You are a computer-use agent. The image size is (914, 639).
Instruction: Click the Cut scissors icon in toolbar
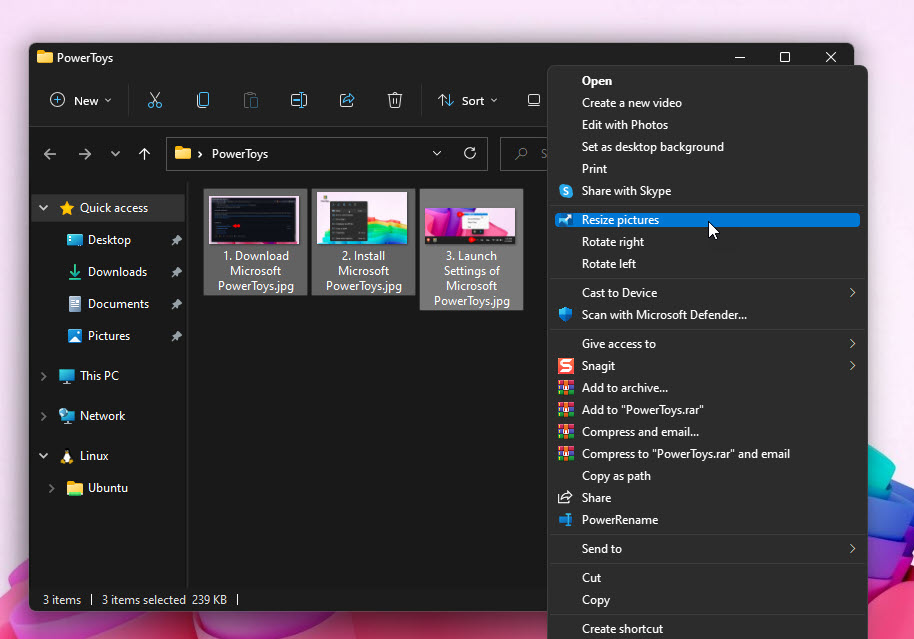pyautogui.click(x=154, y=100)
